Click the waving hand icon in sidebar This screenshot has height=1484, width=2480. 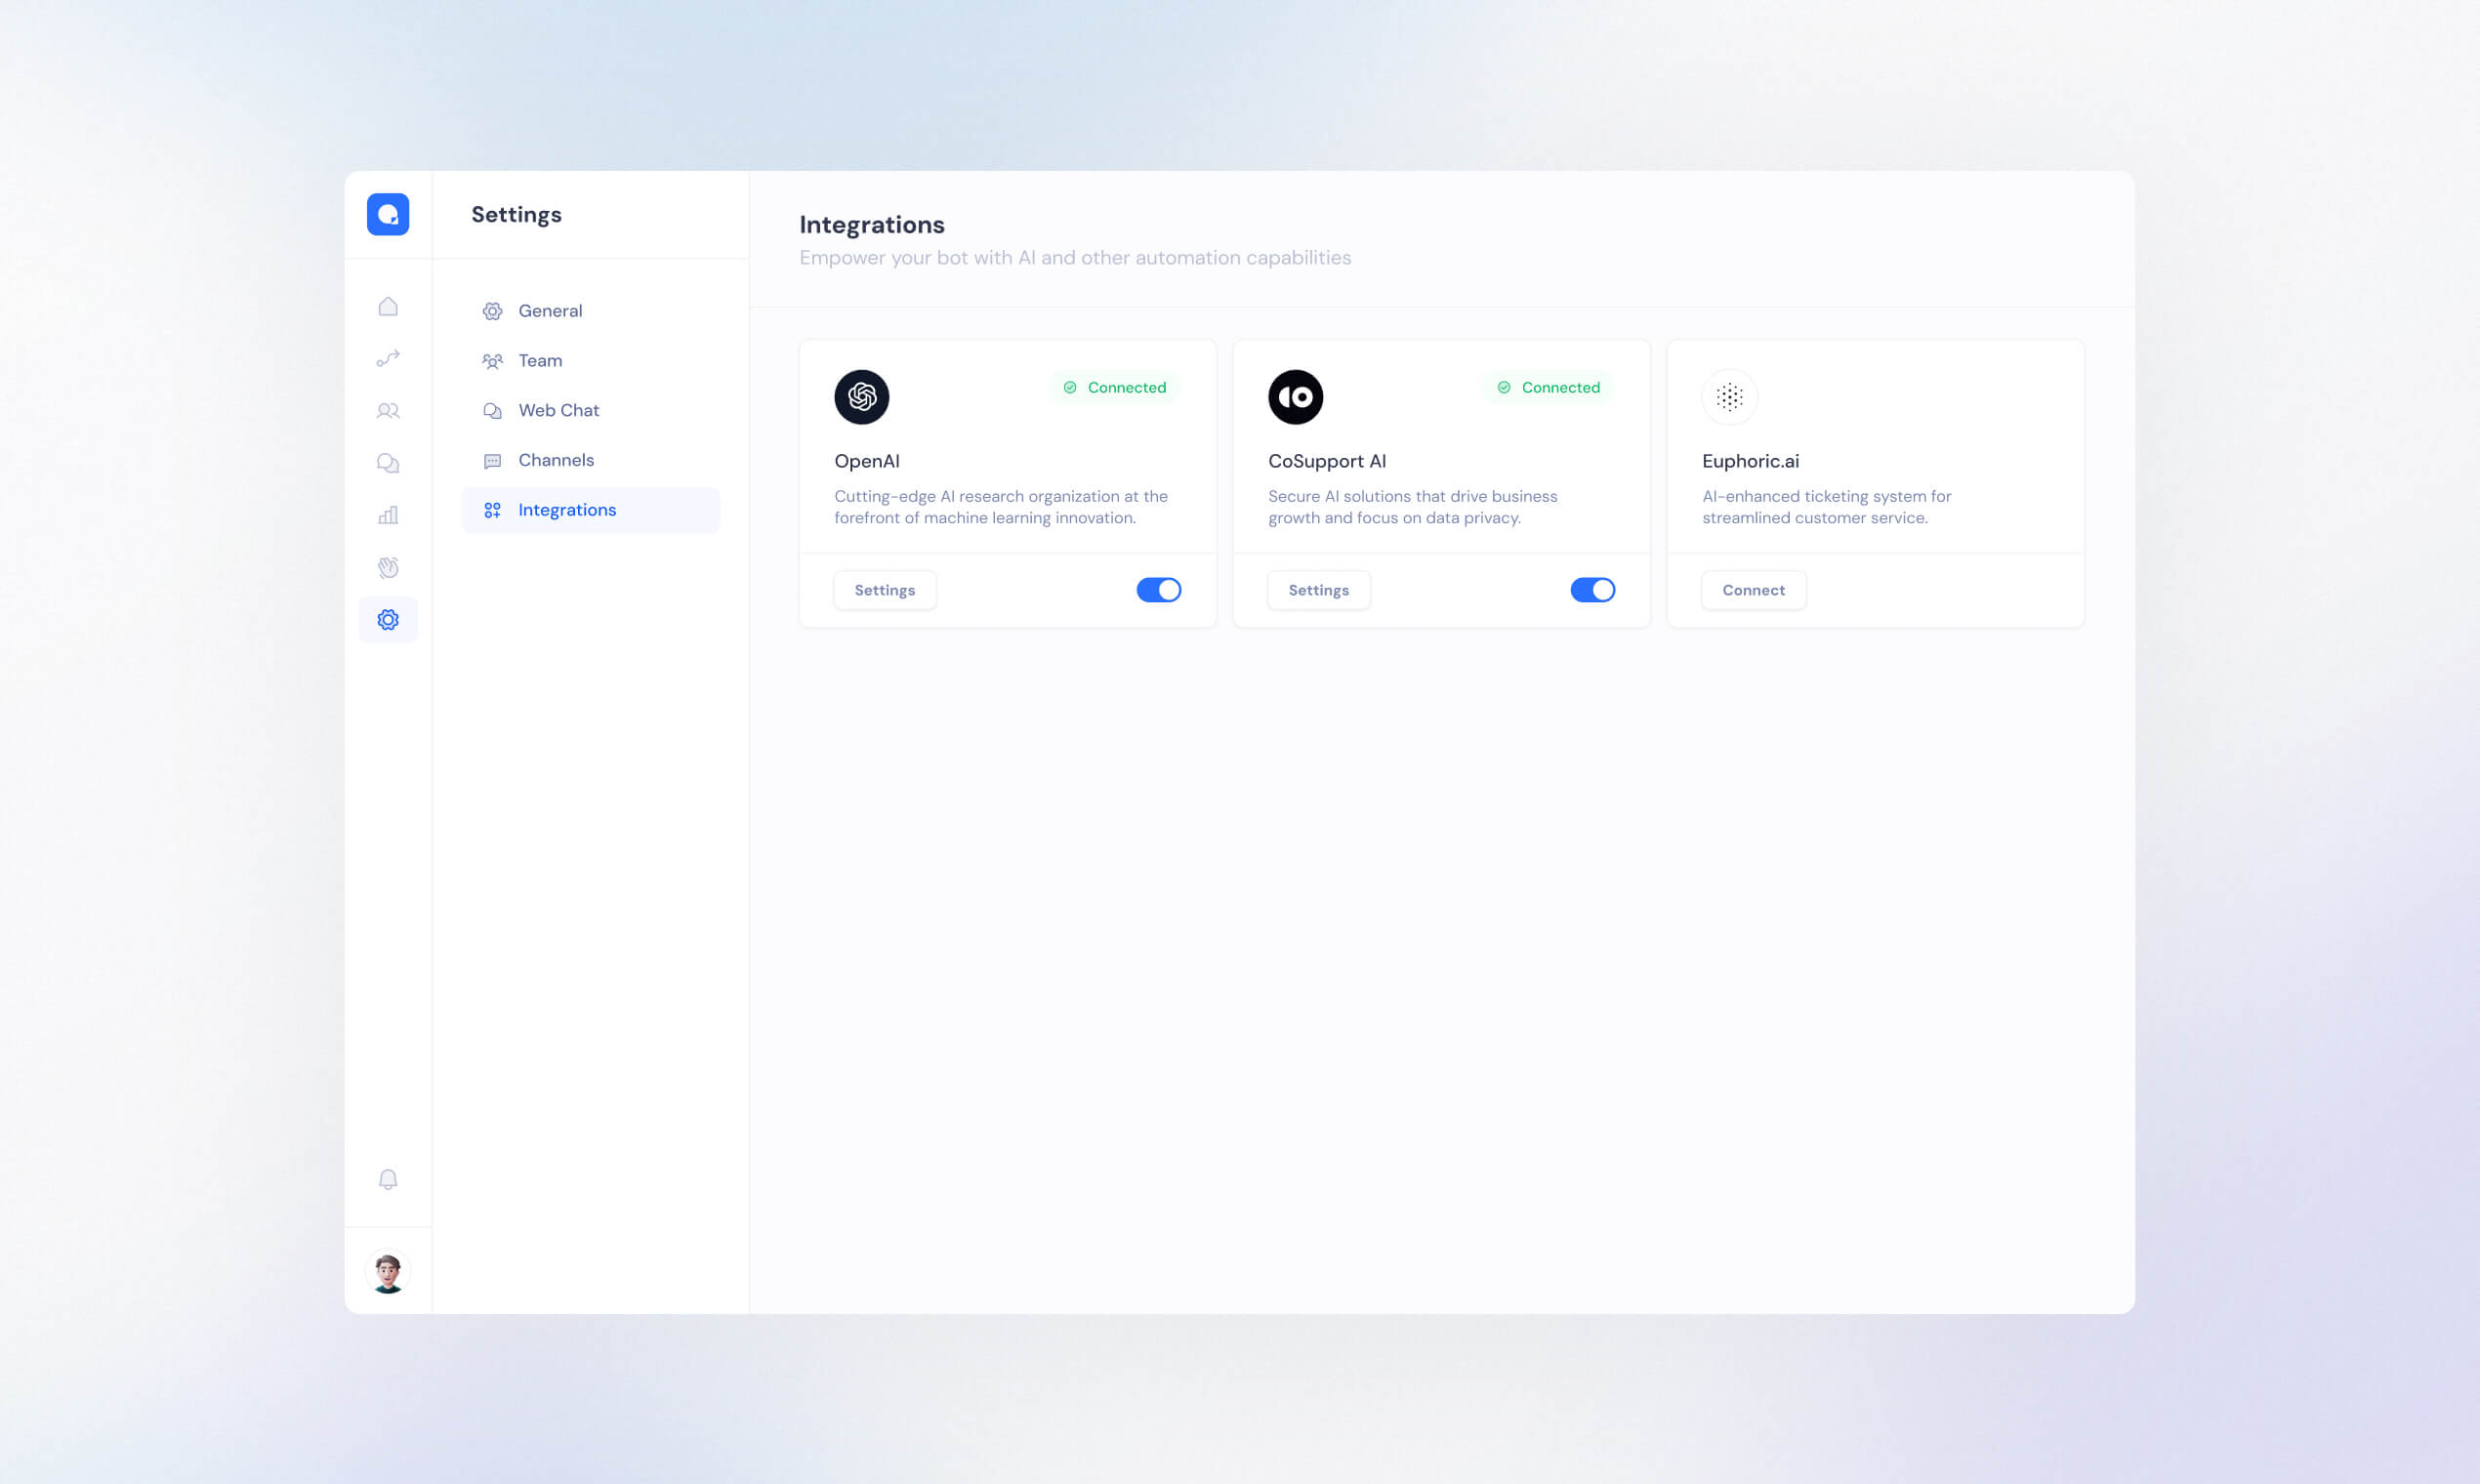(x=388, y=567)
